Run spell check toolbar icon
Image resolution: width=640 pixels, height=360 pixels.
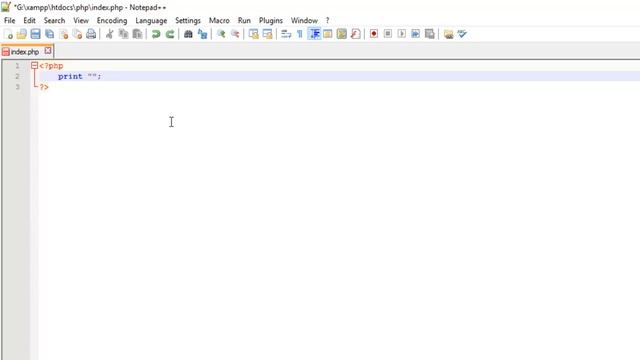pyautogui.click(x=462, y=34)
